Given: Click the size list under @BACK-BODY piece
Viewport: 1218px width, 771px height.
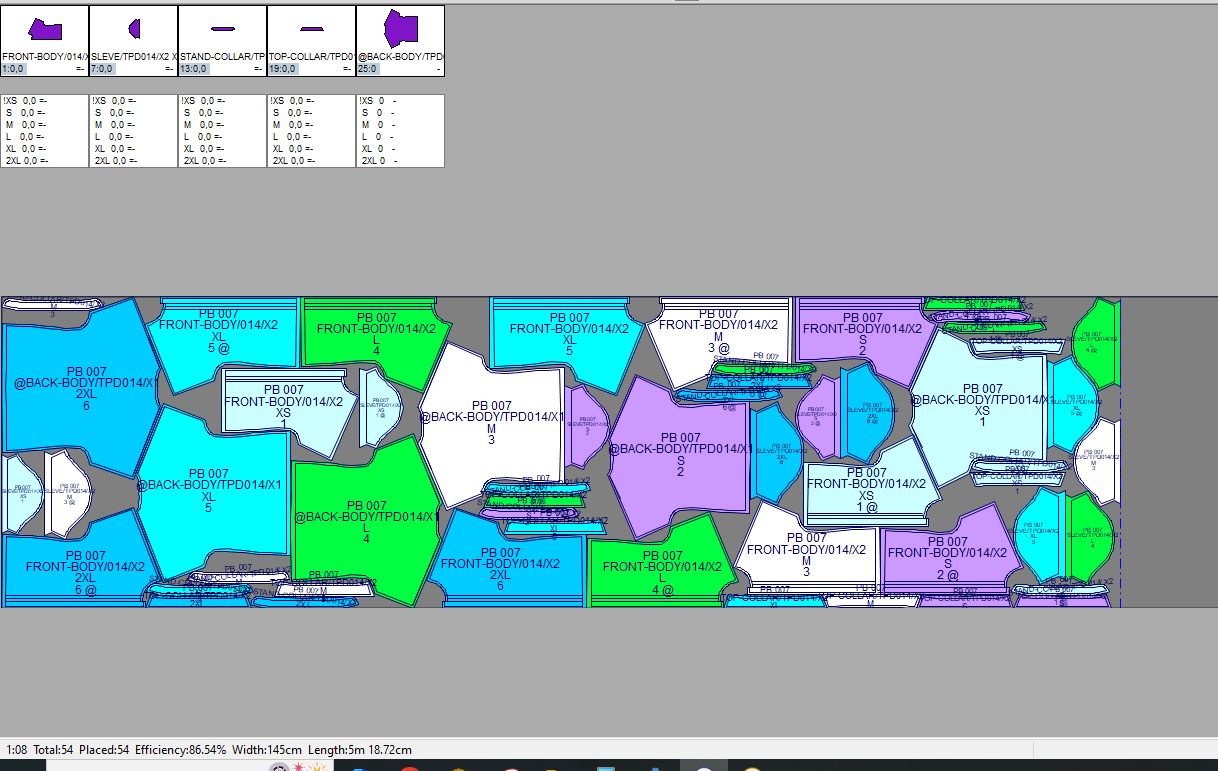Looking at the screenshot, I should tap(400, 131).
